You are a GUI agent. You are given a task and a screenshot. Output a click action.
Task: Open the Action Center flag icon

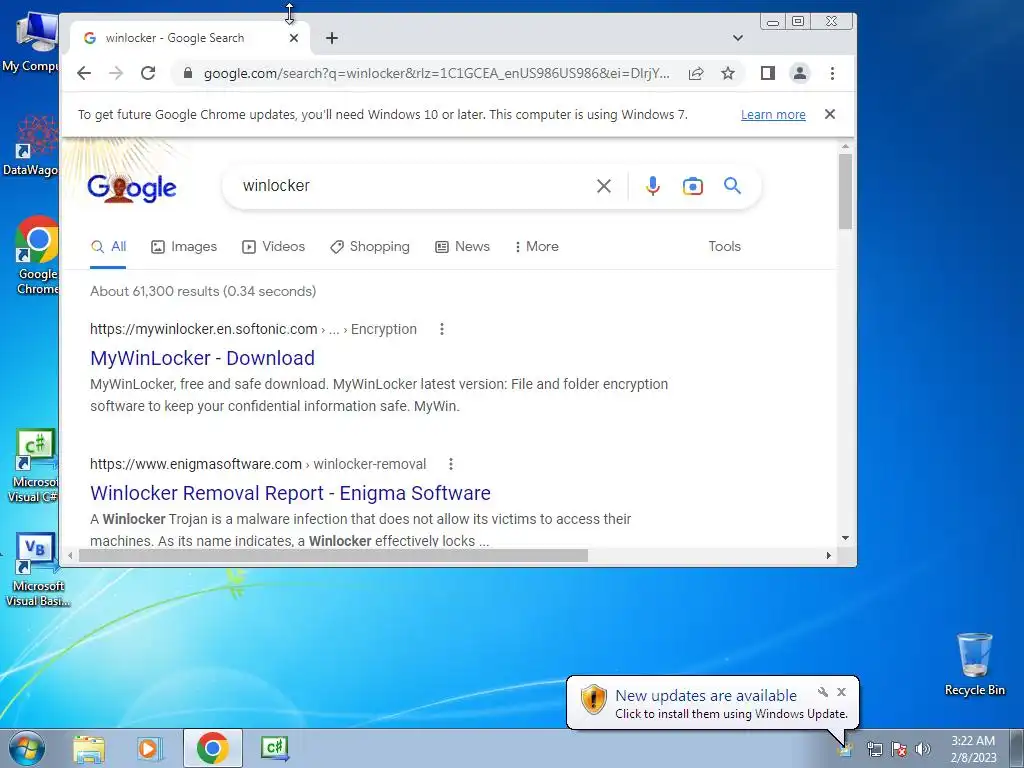click(x=899, y=749)
